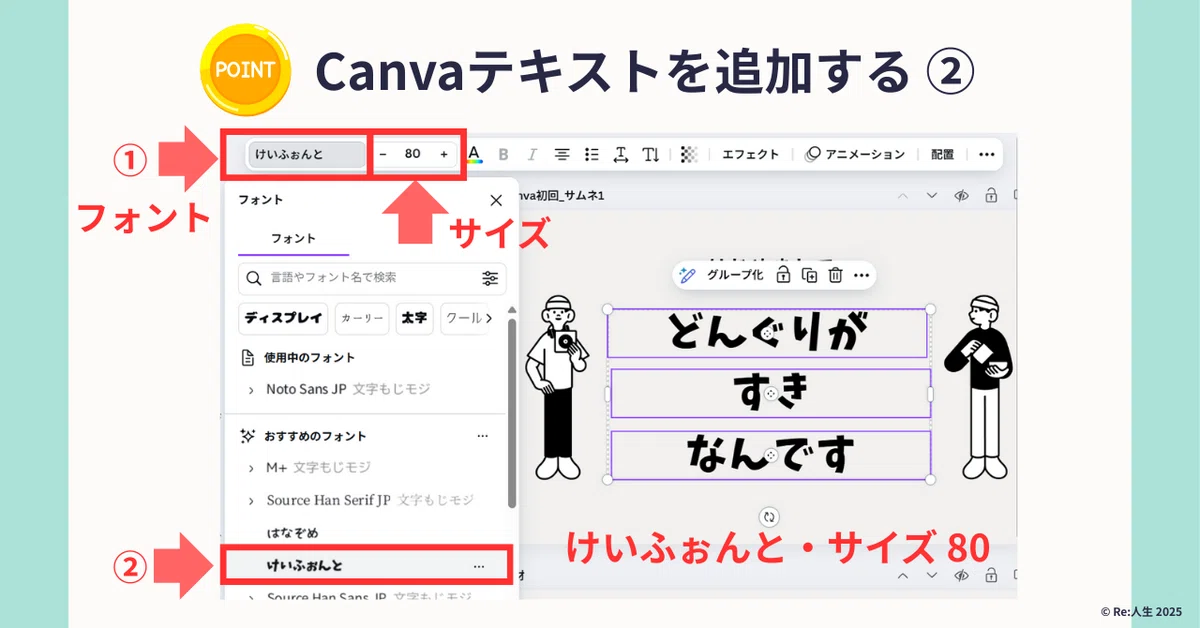Select the どんぐりが text box
Image resolution: width=1200 pixels, height=628 pixels.
point(767,333)
